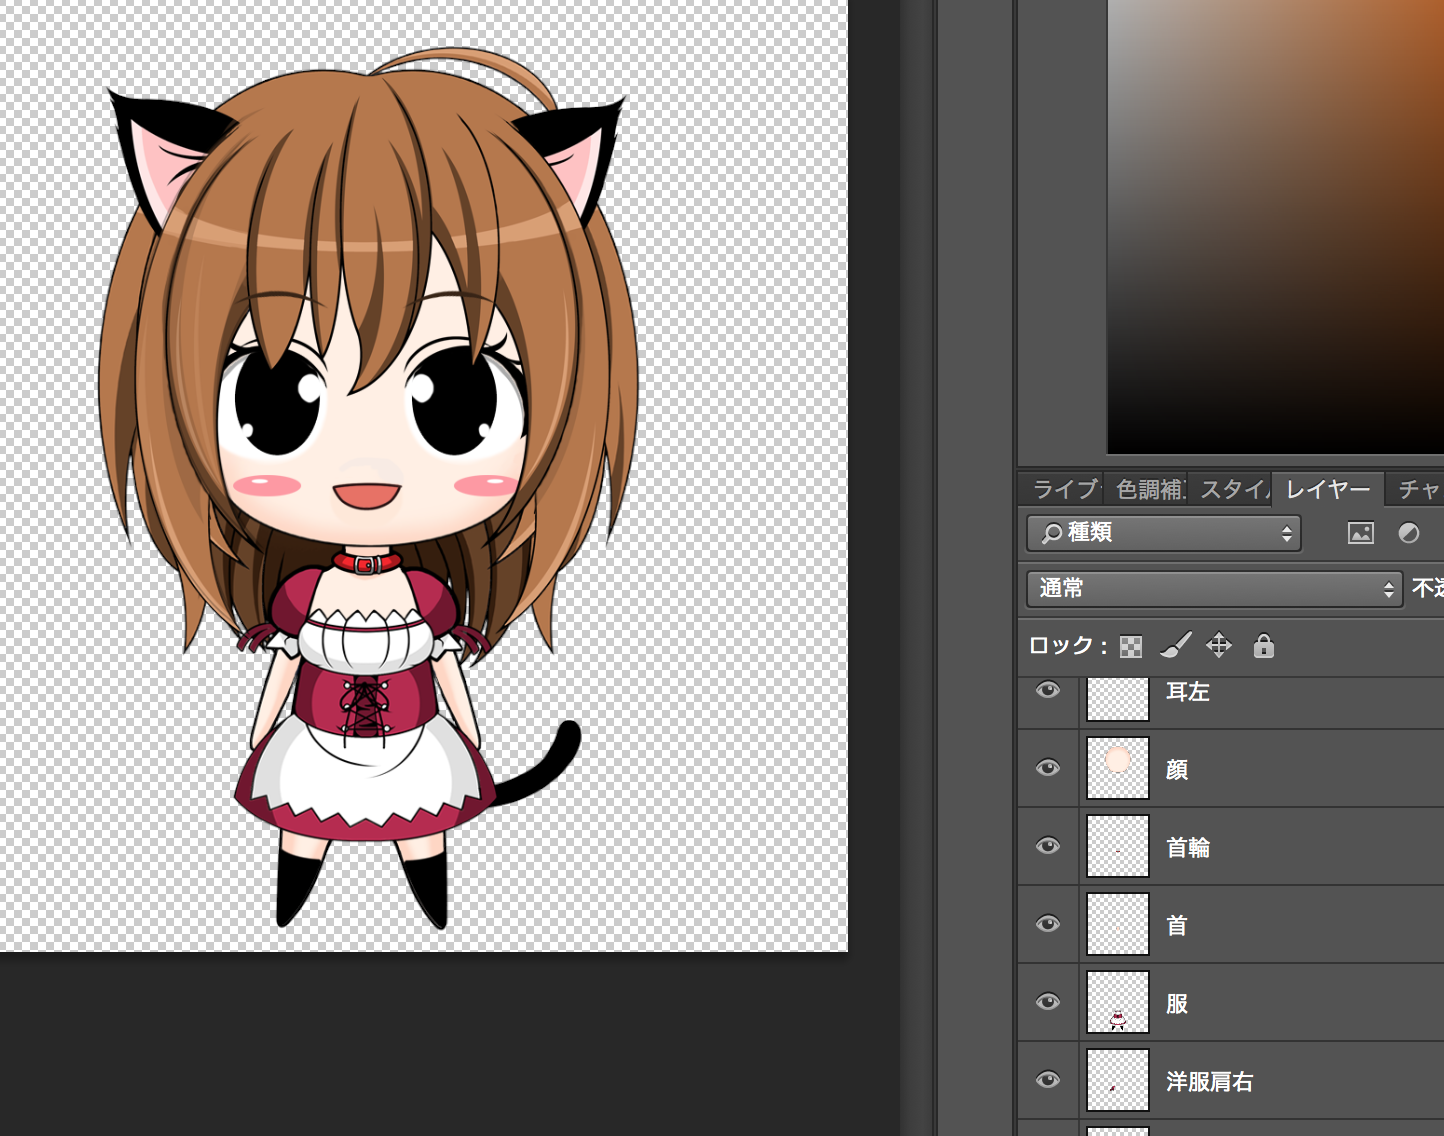Hide the 服 layer
Screen dimensions: 1444x1136
tap(1048, 1002)
